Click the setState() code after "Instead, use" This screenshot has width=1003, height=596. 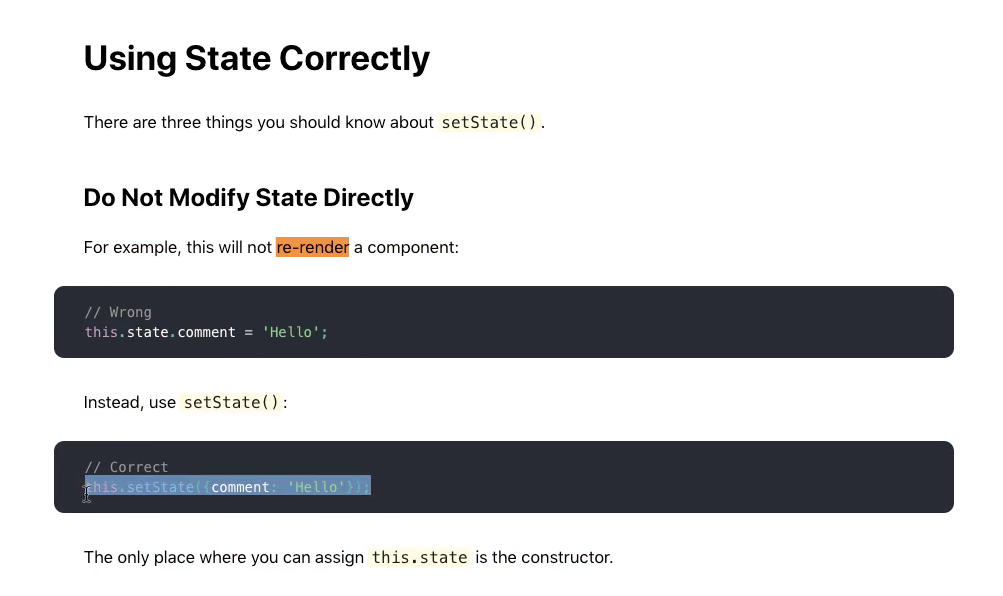click(232, 402)
